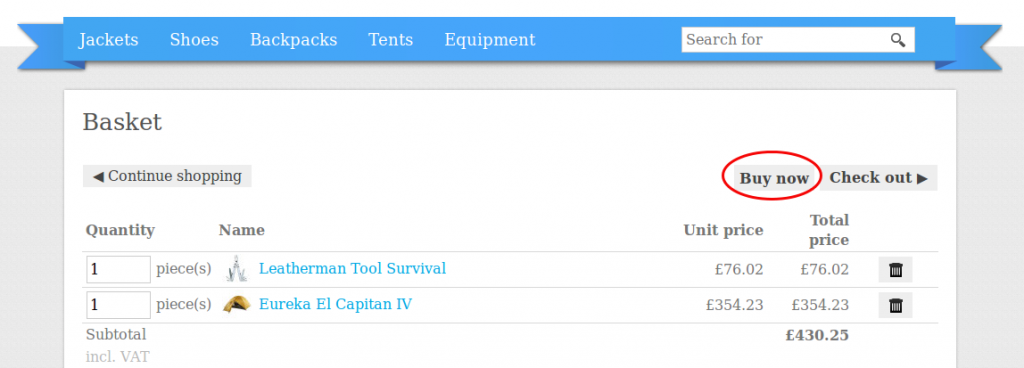
Task: Click the Leatherman multitool product image
Action: (x=236, y=269)
